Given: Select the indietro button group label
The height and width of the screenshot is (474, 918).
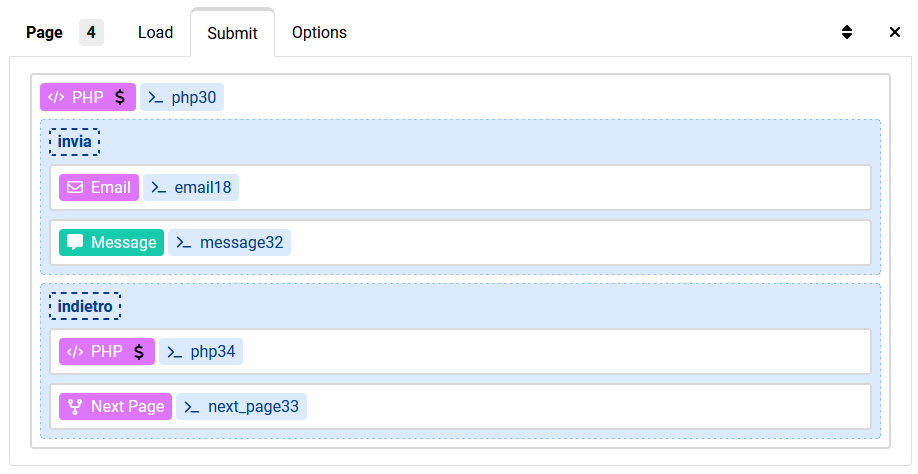Looking at the screenshot, I should 85,306.
